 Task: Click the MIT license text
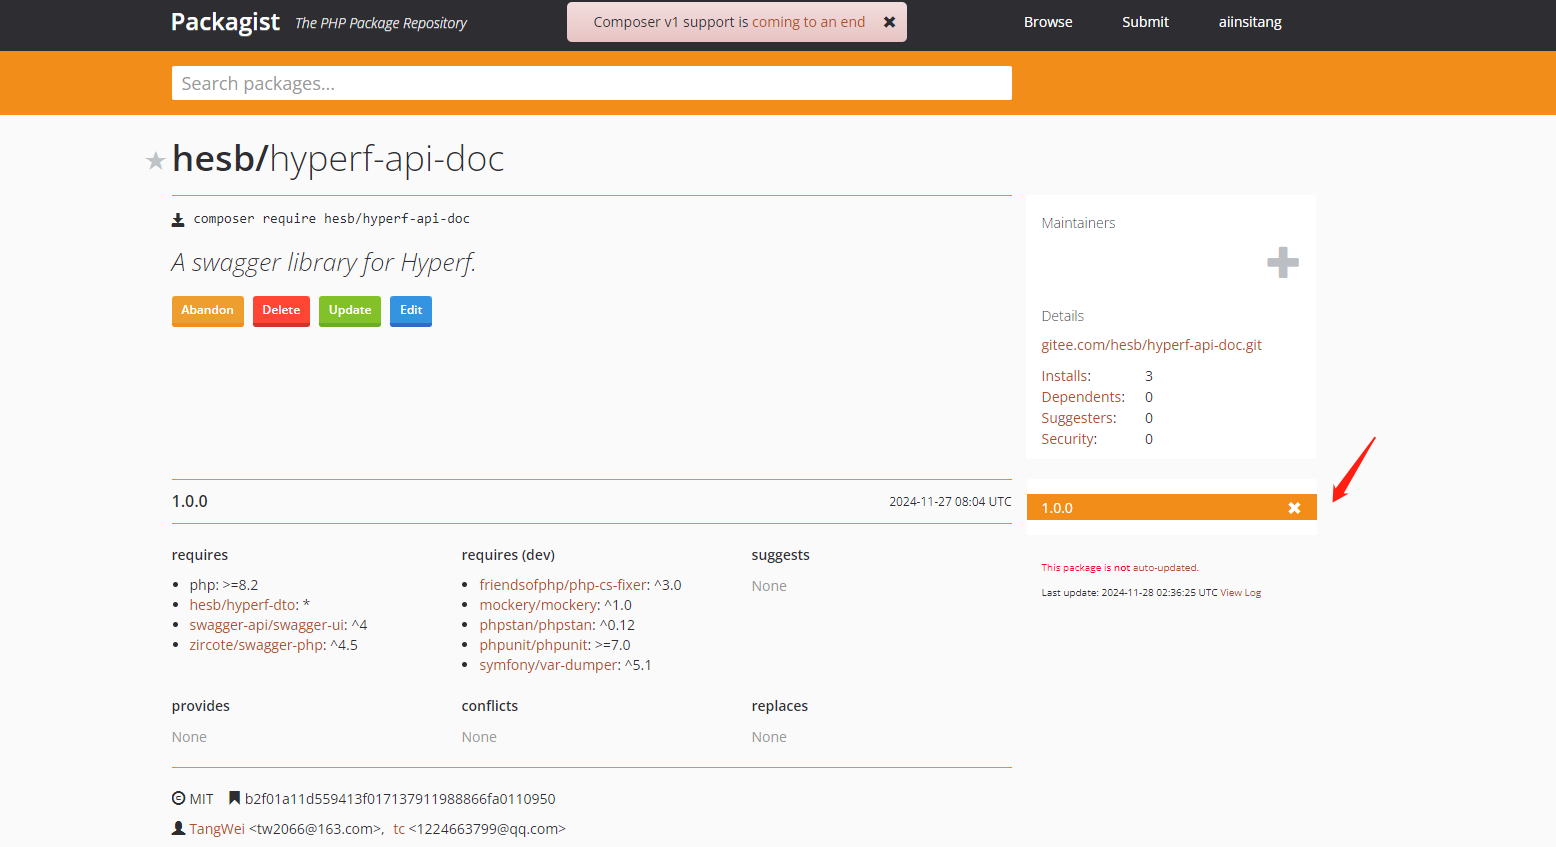(201, 799)
